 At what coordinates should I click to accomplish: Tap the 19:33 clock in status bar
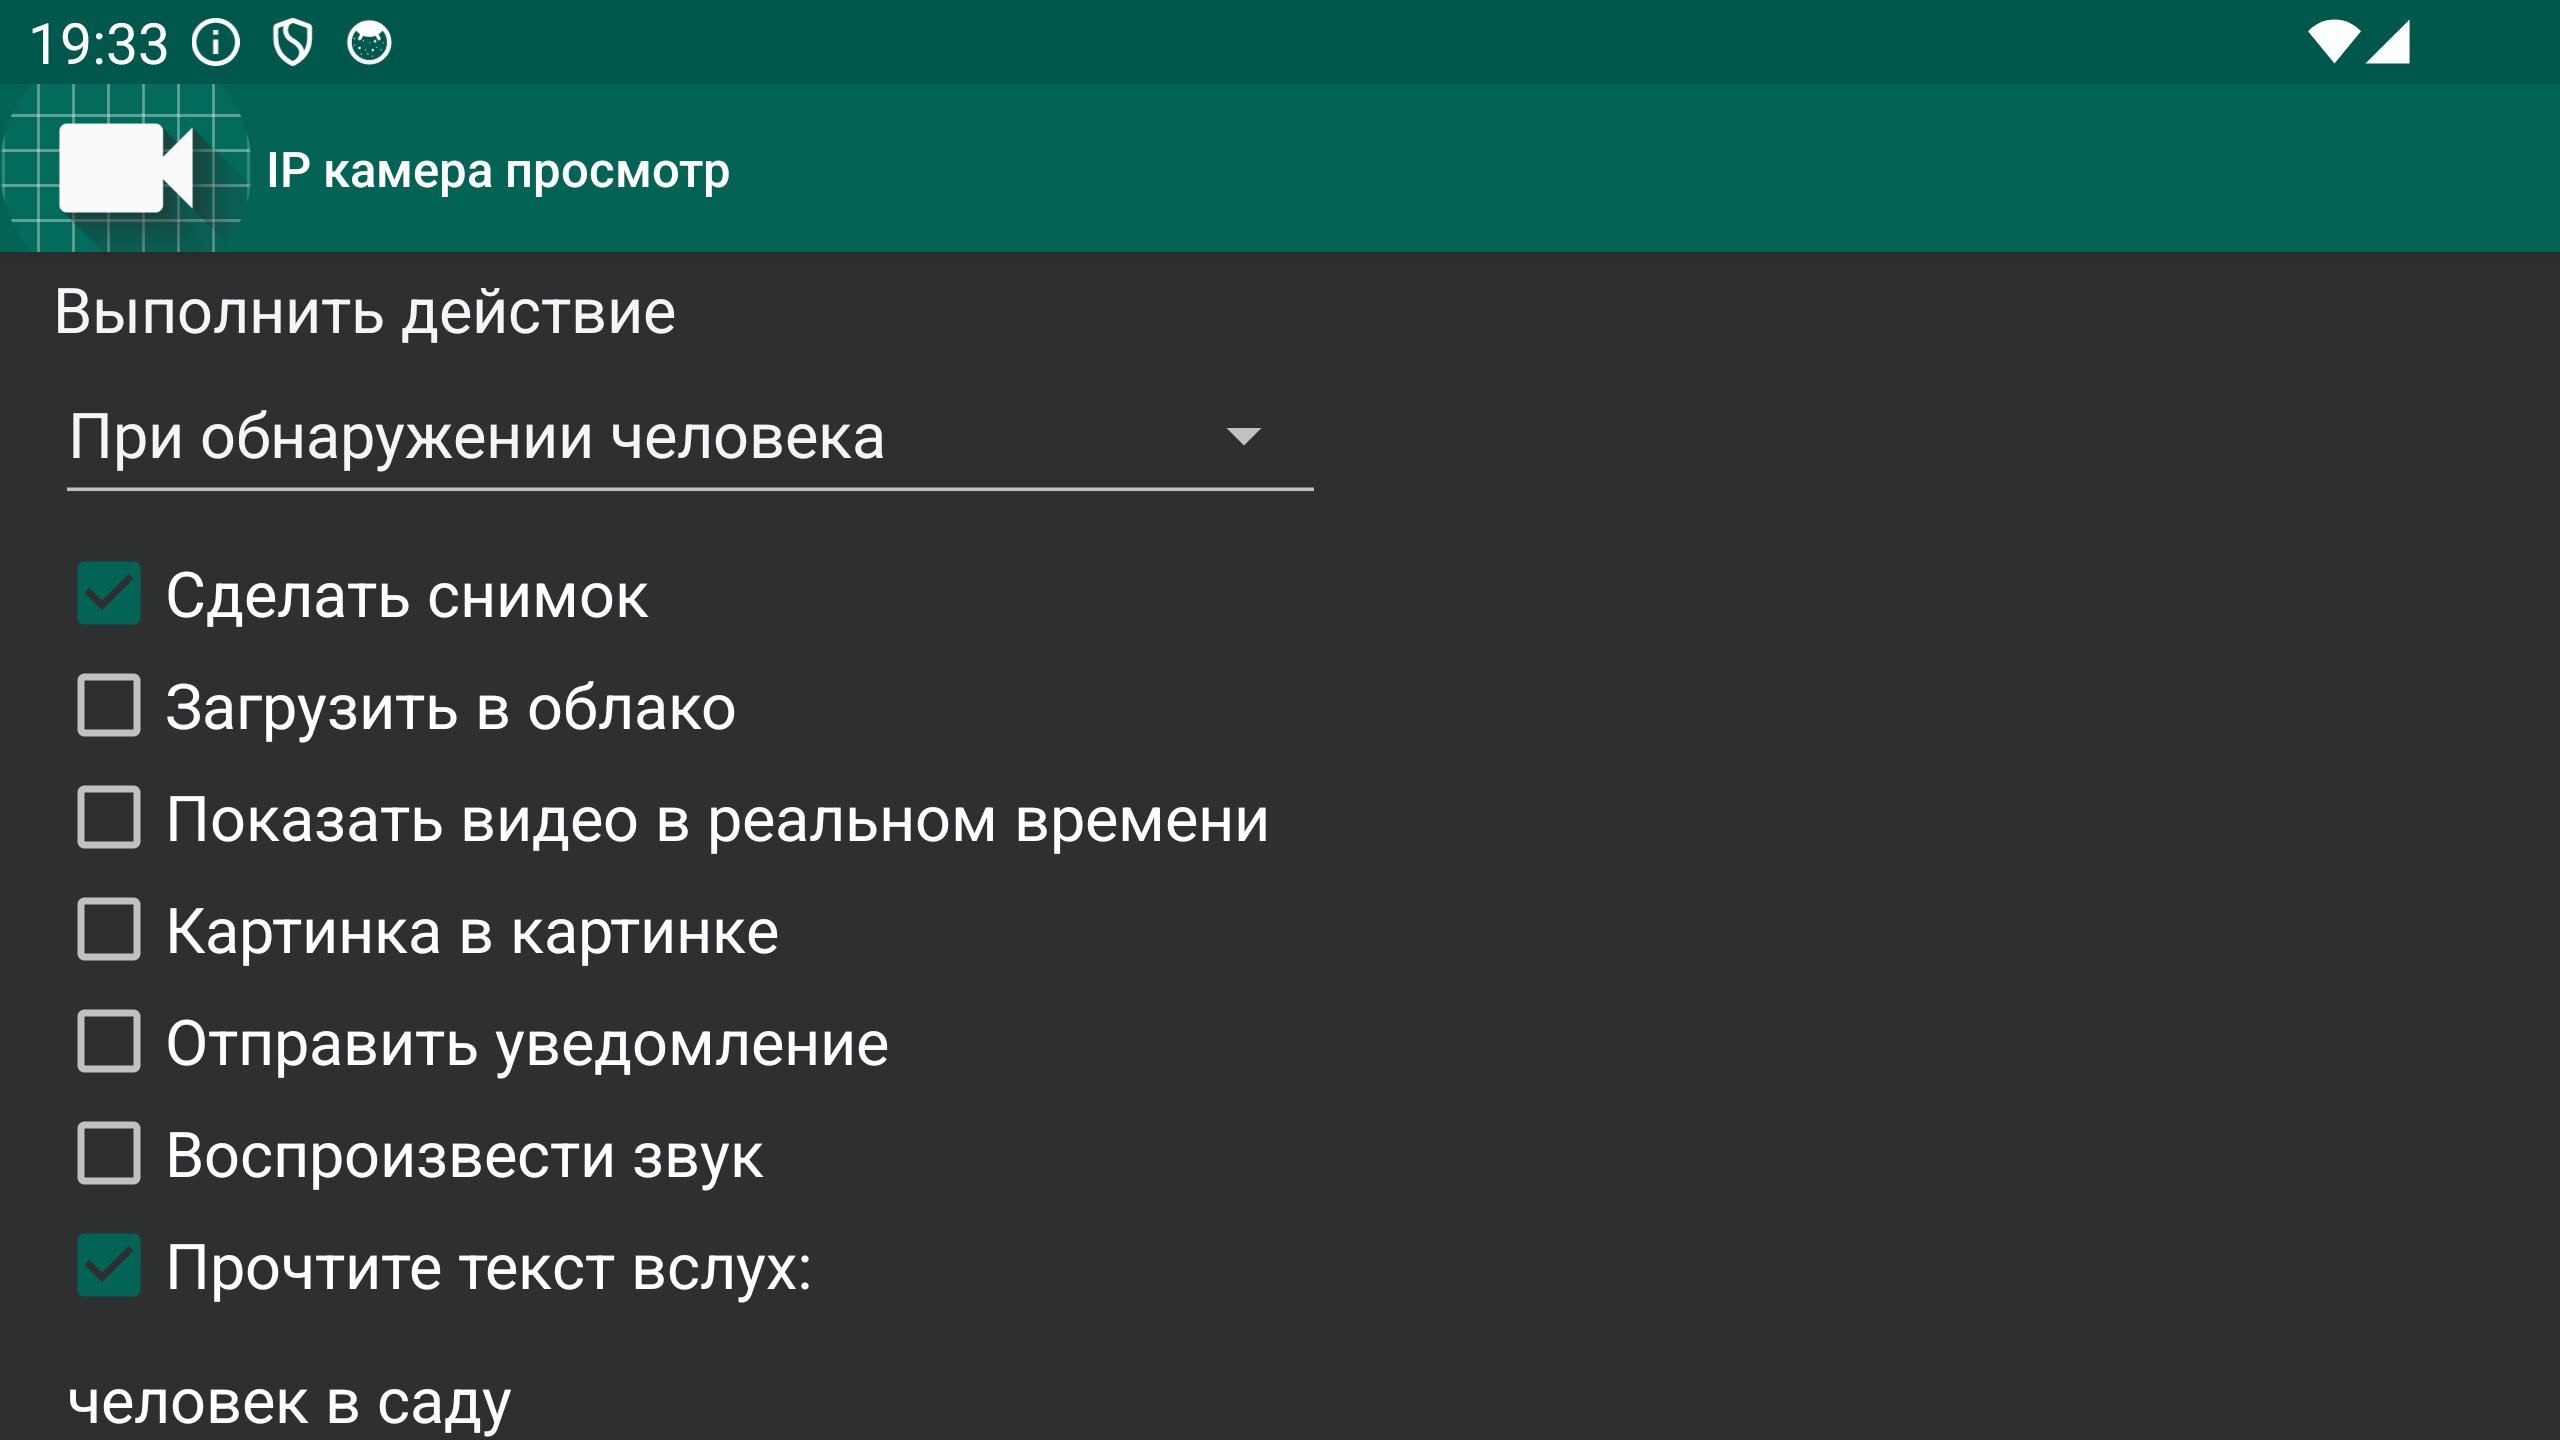point(99,44)
